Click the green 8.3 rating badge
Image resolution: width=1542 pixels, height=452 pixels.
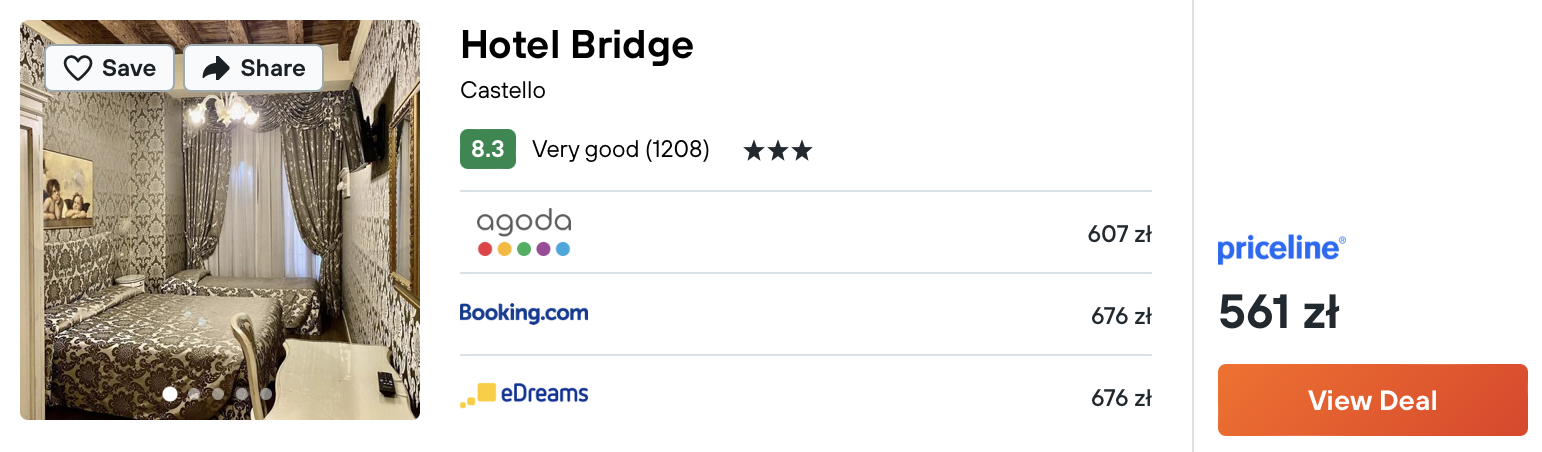click(488, 149)
